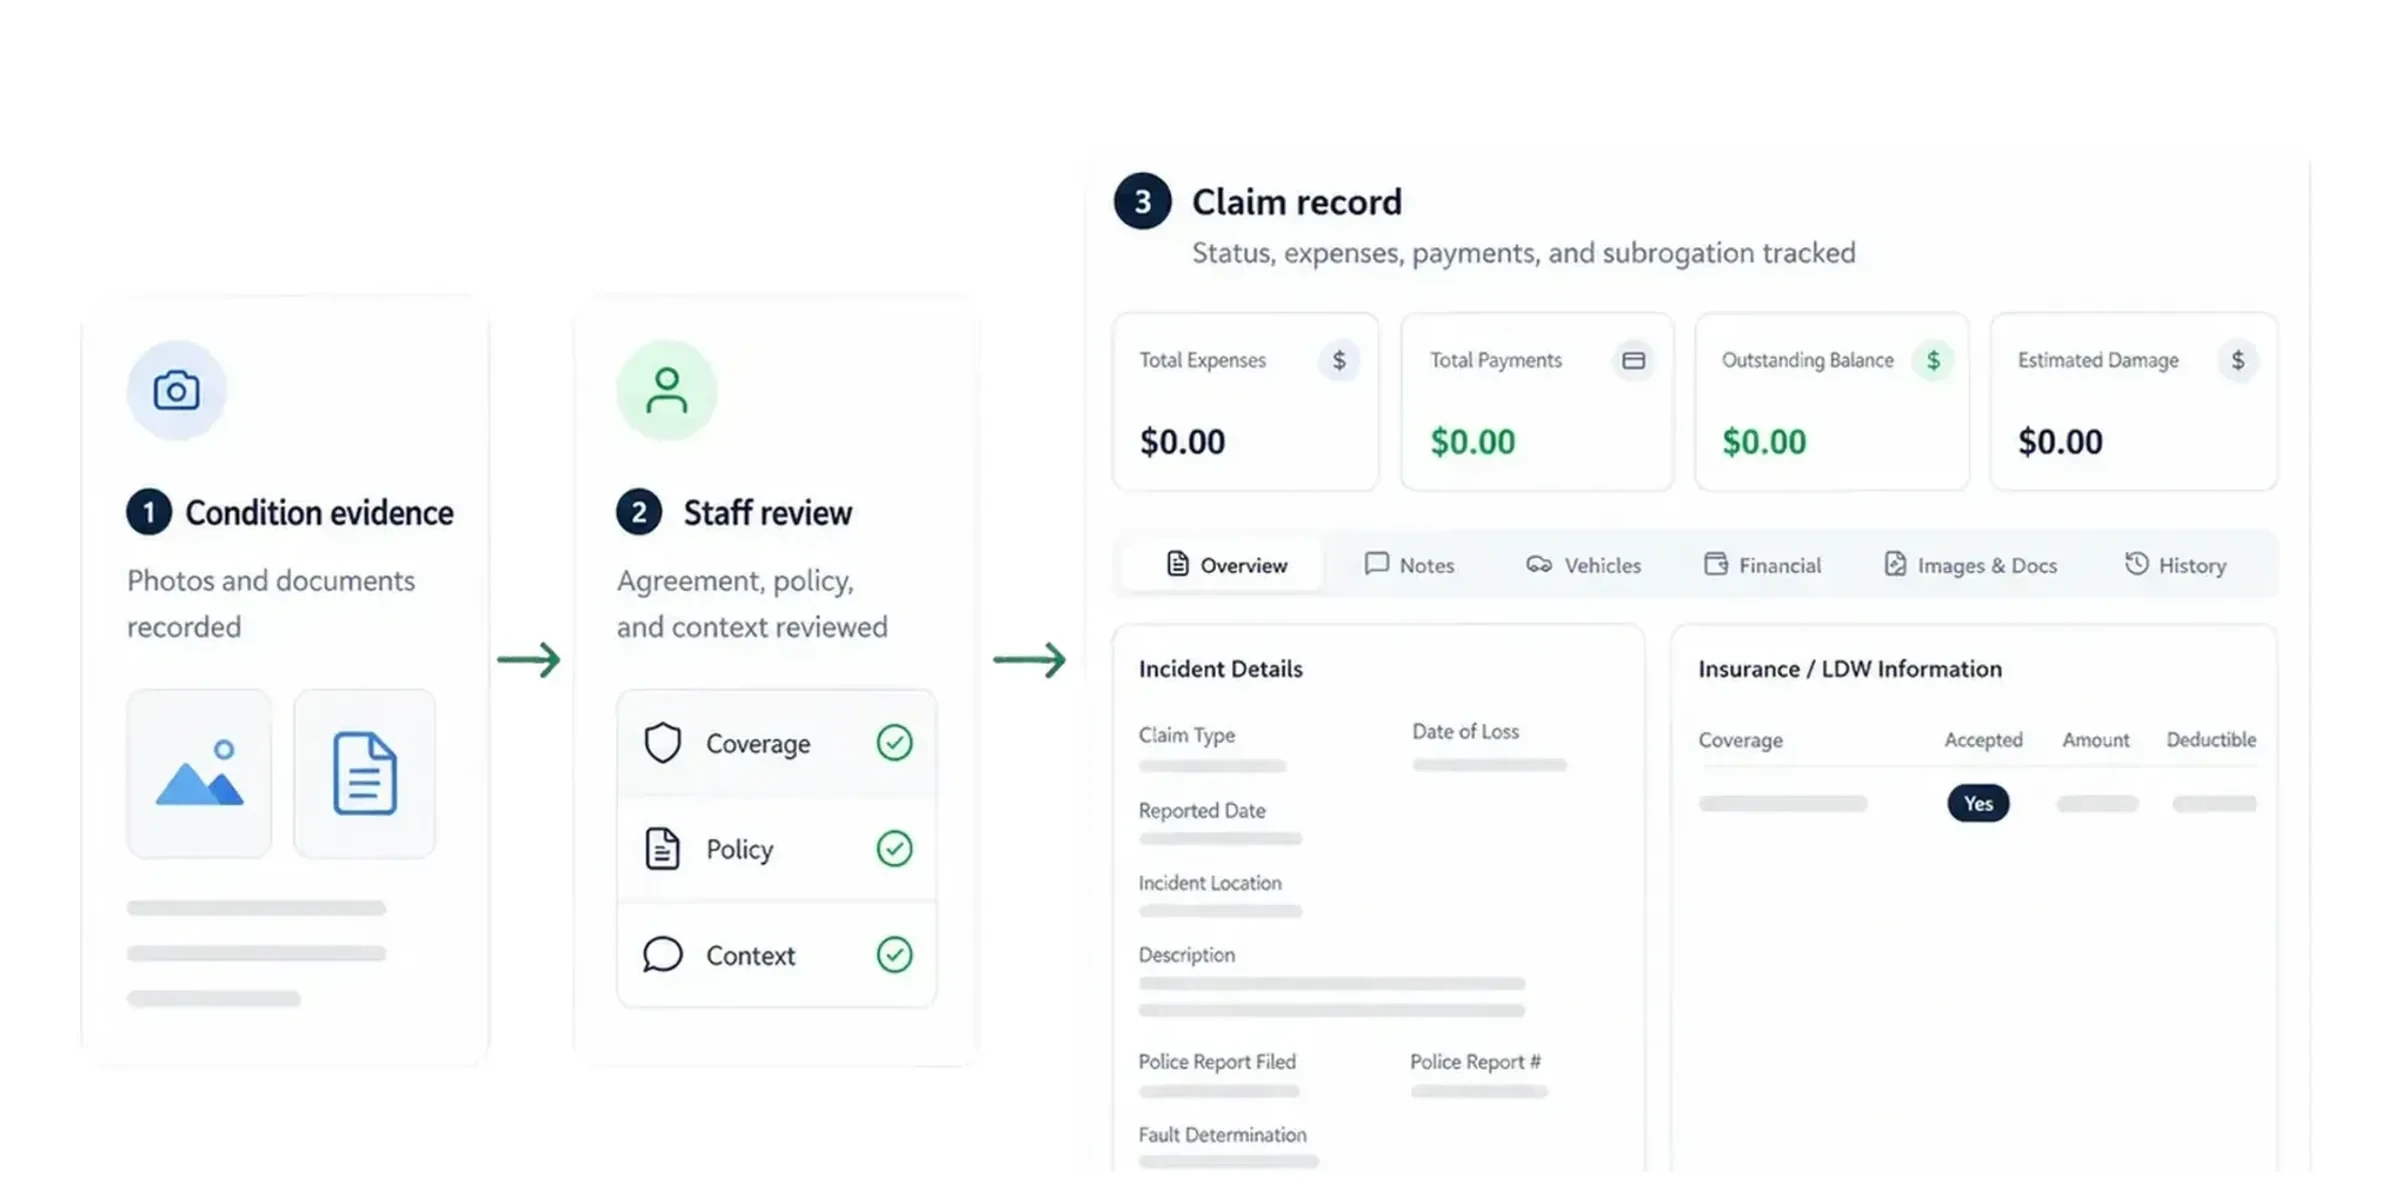2400x1200 pixels.
Task: Click the Fault Determination label
Action: click(x=1222, y=1135)
